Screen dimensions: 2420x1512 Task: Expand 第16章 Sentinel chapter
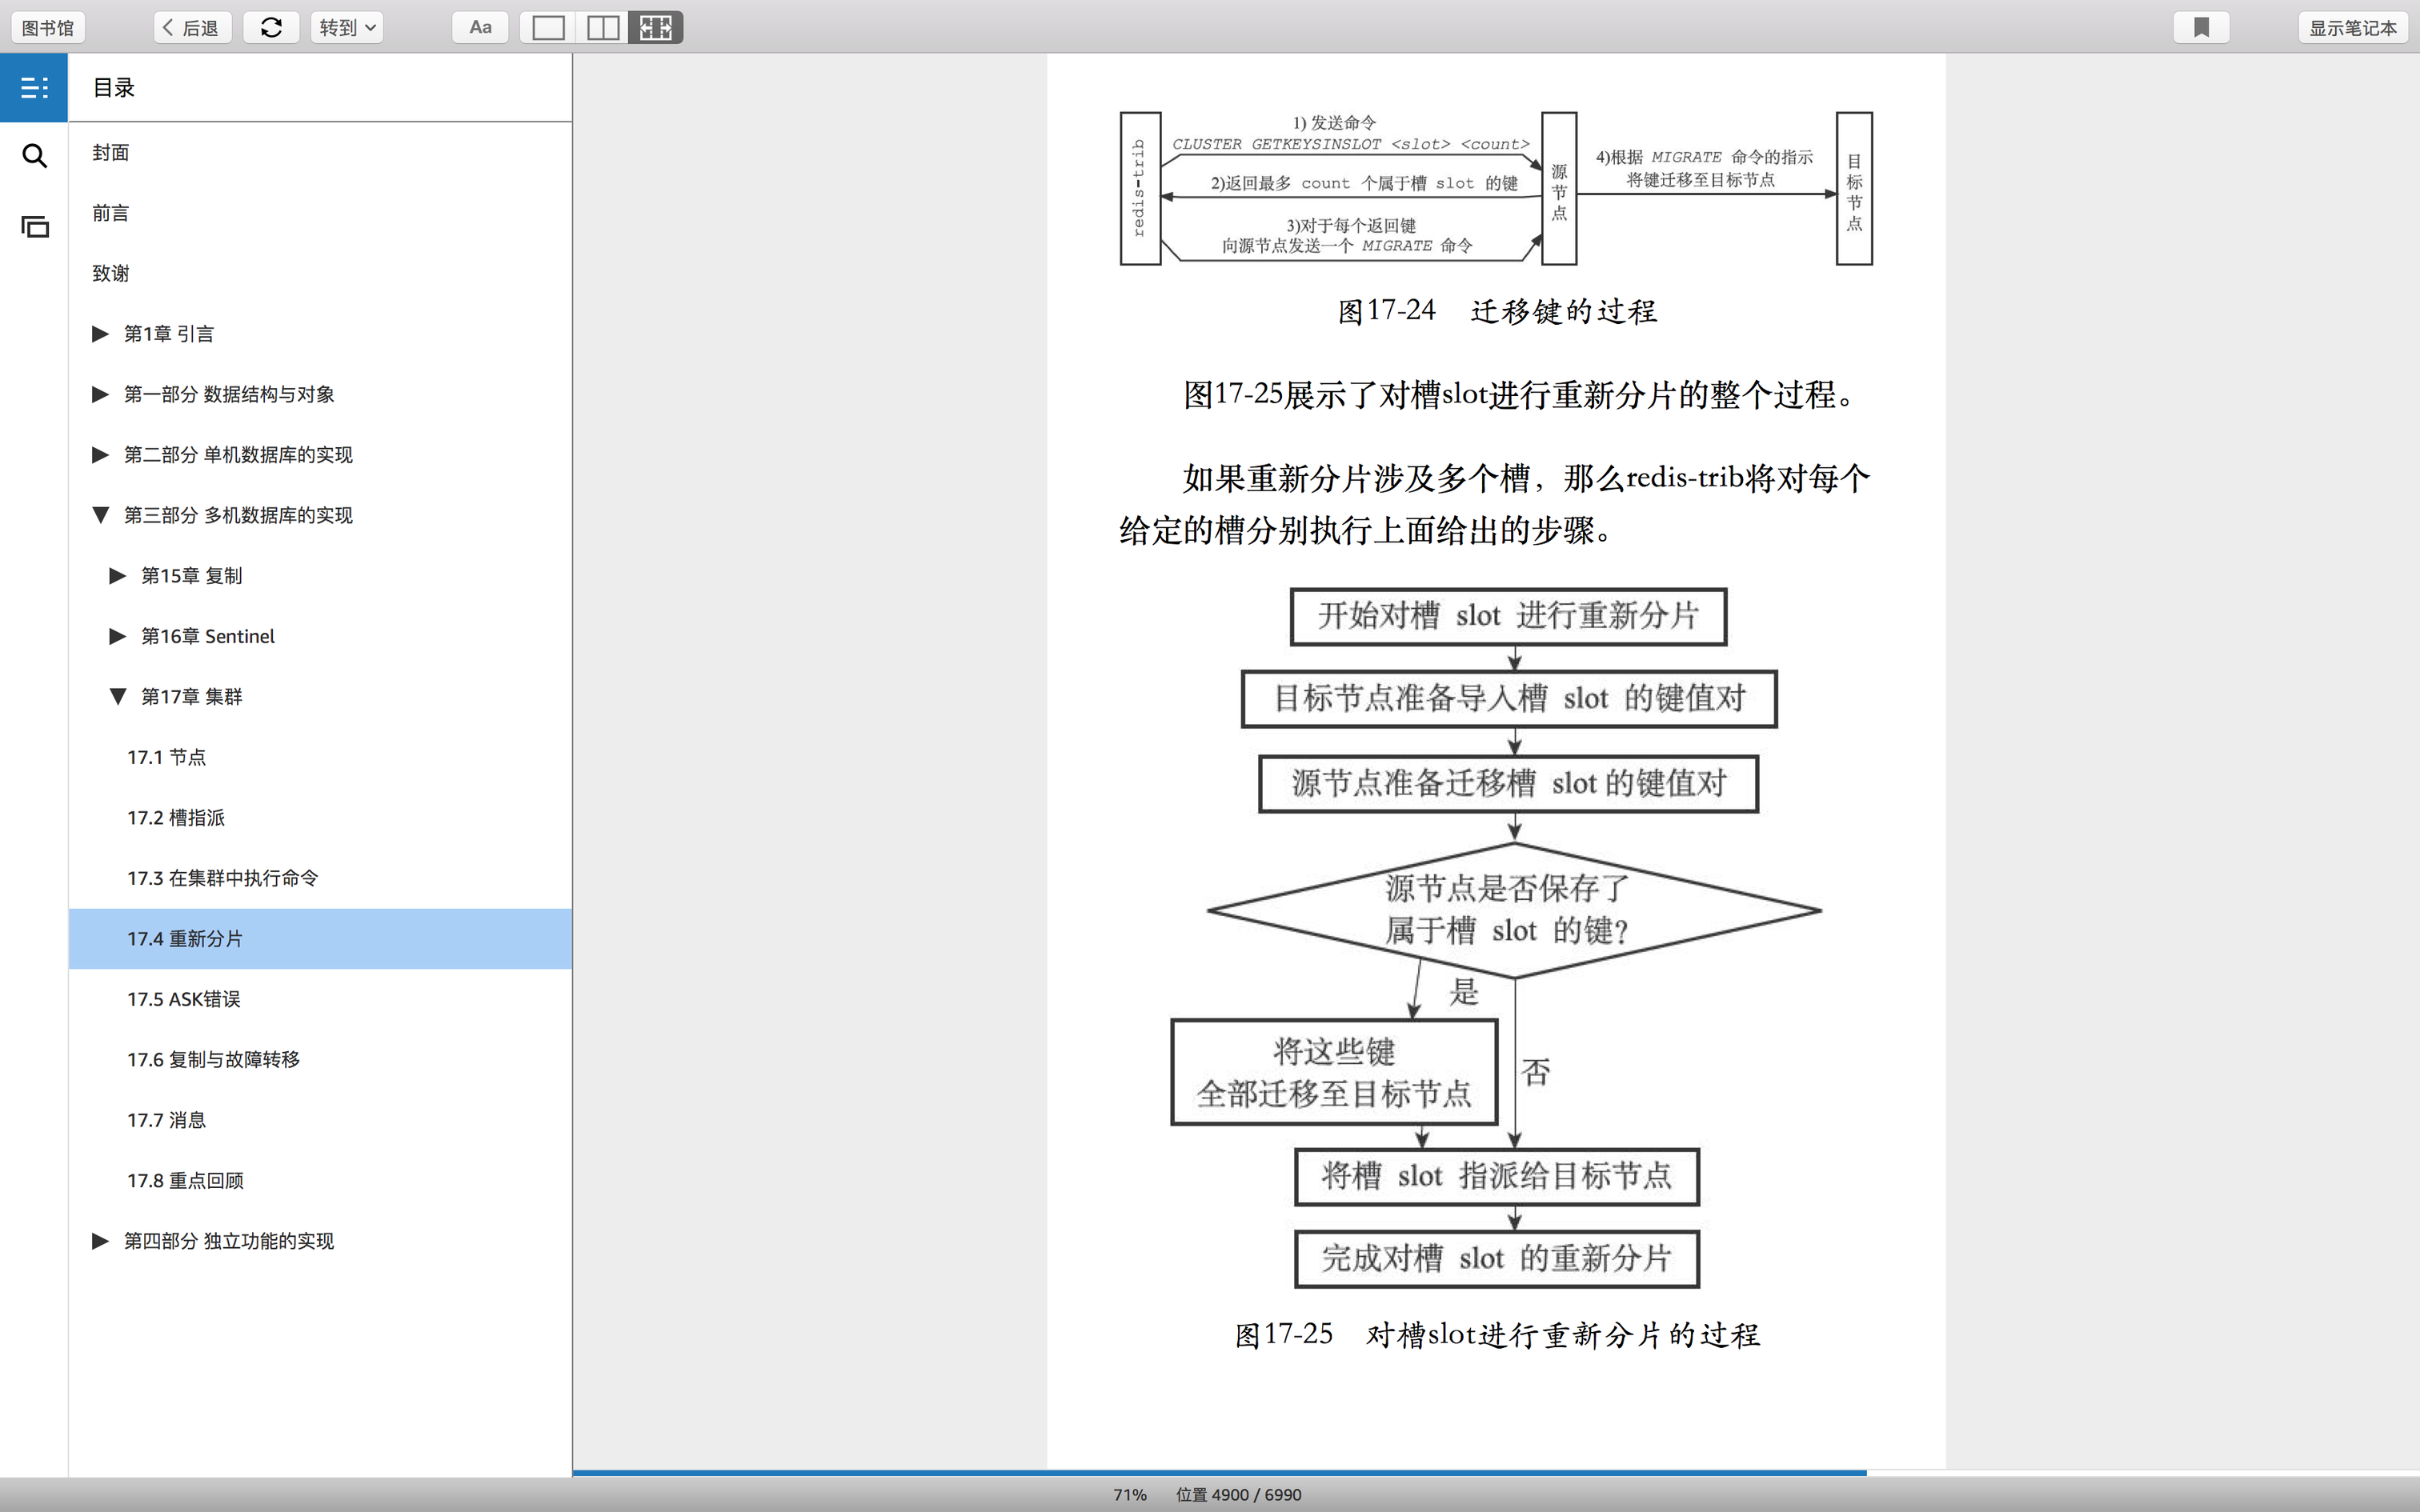[117, 636]
